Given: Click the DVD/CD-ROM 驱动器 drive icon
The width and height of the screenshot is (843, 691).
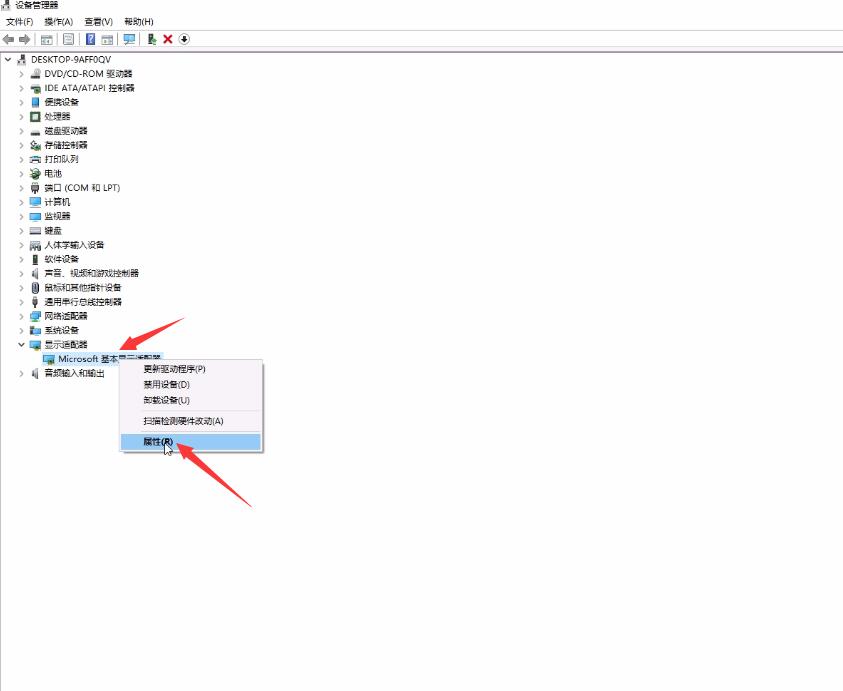Looking at the screenshot, I should pos(35,74).
